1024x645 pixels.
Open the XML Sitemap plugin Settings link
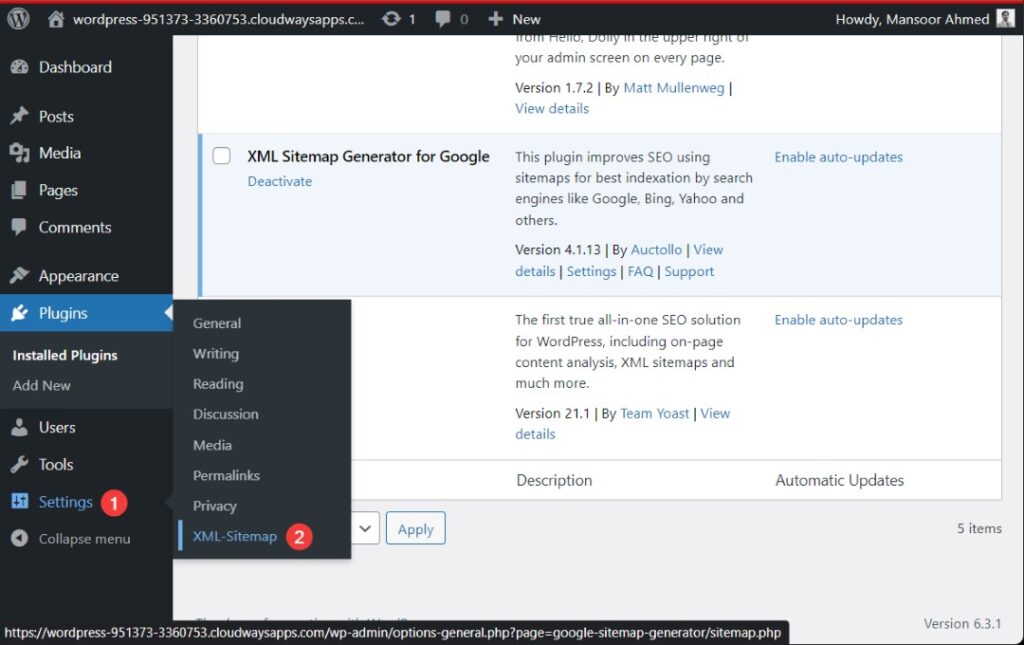[591, 271]
